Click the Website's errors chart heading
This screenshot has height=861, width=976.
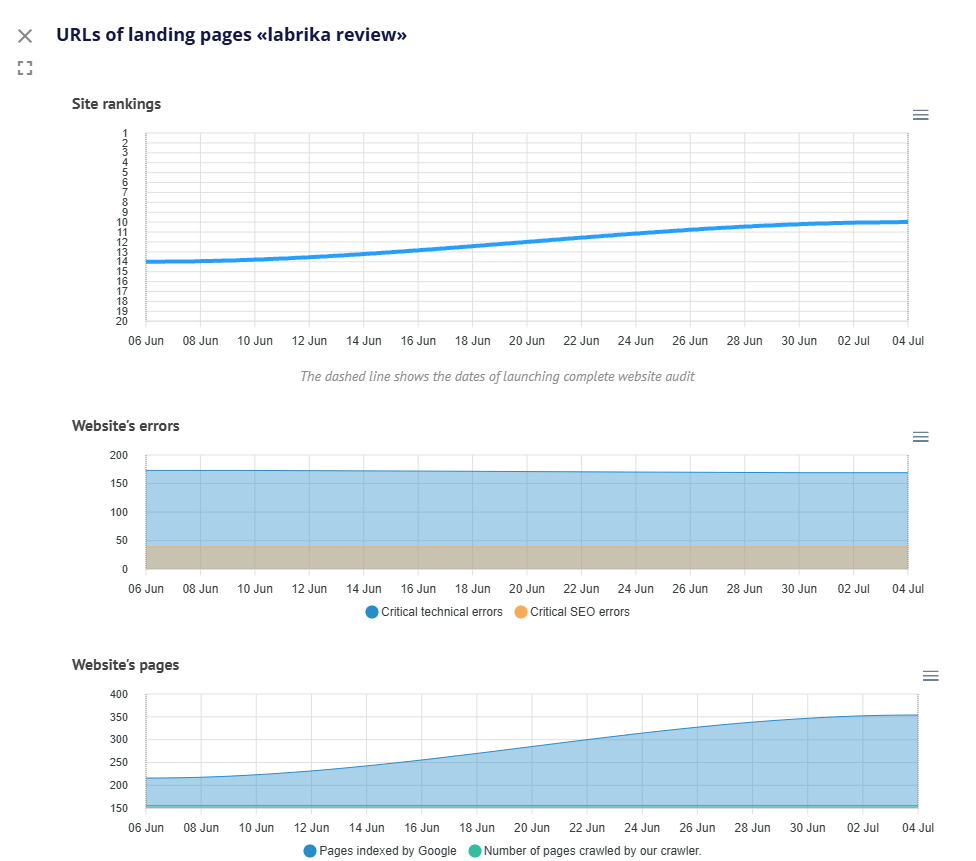pyautogui.click(x=125, y=426)
